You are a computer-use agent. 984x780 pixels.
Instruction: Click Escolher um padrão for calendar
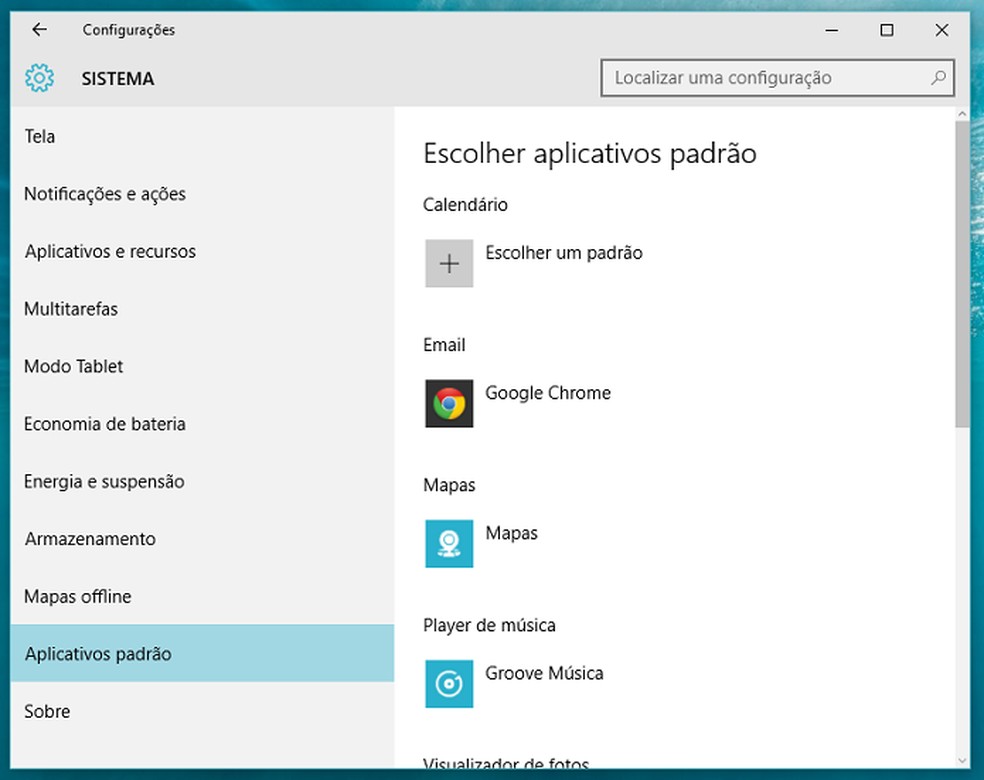click(x=564, y=253)
